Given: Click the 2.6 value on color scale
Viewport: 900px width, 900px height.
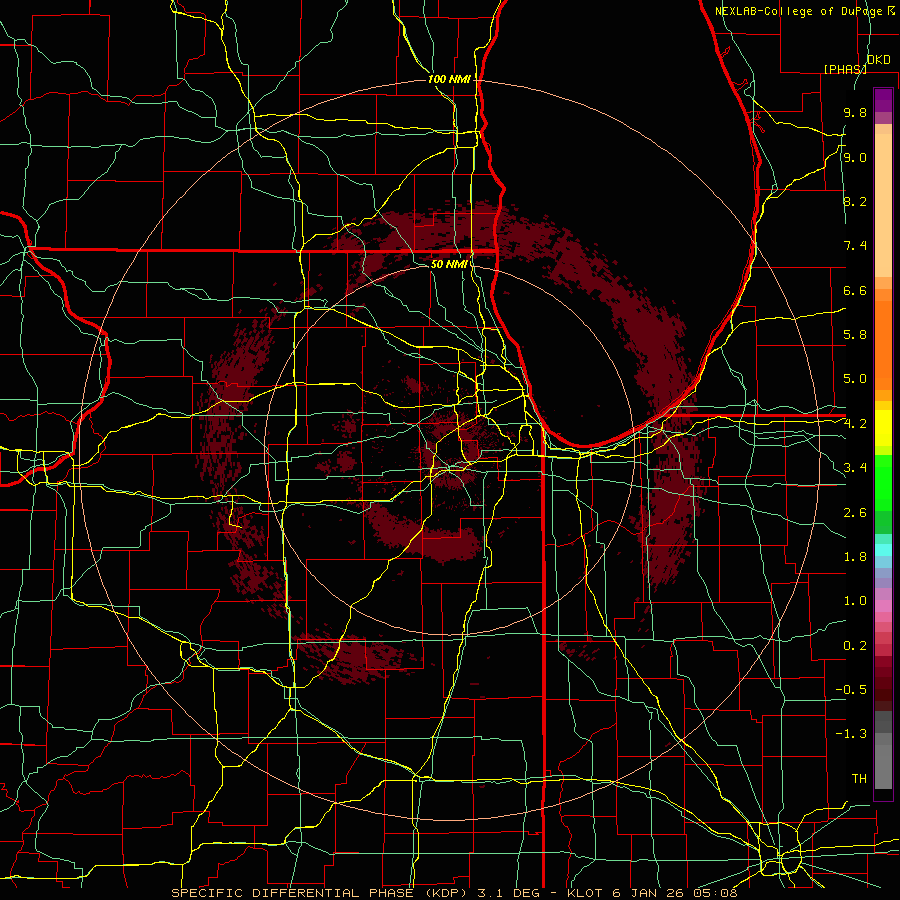Looking at the screenshot, I should 855,513.
